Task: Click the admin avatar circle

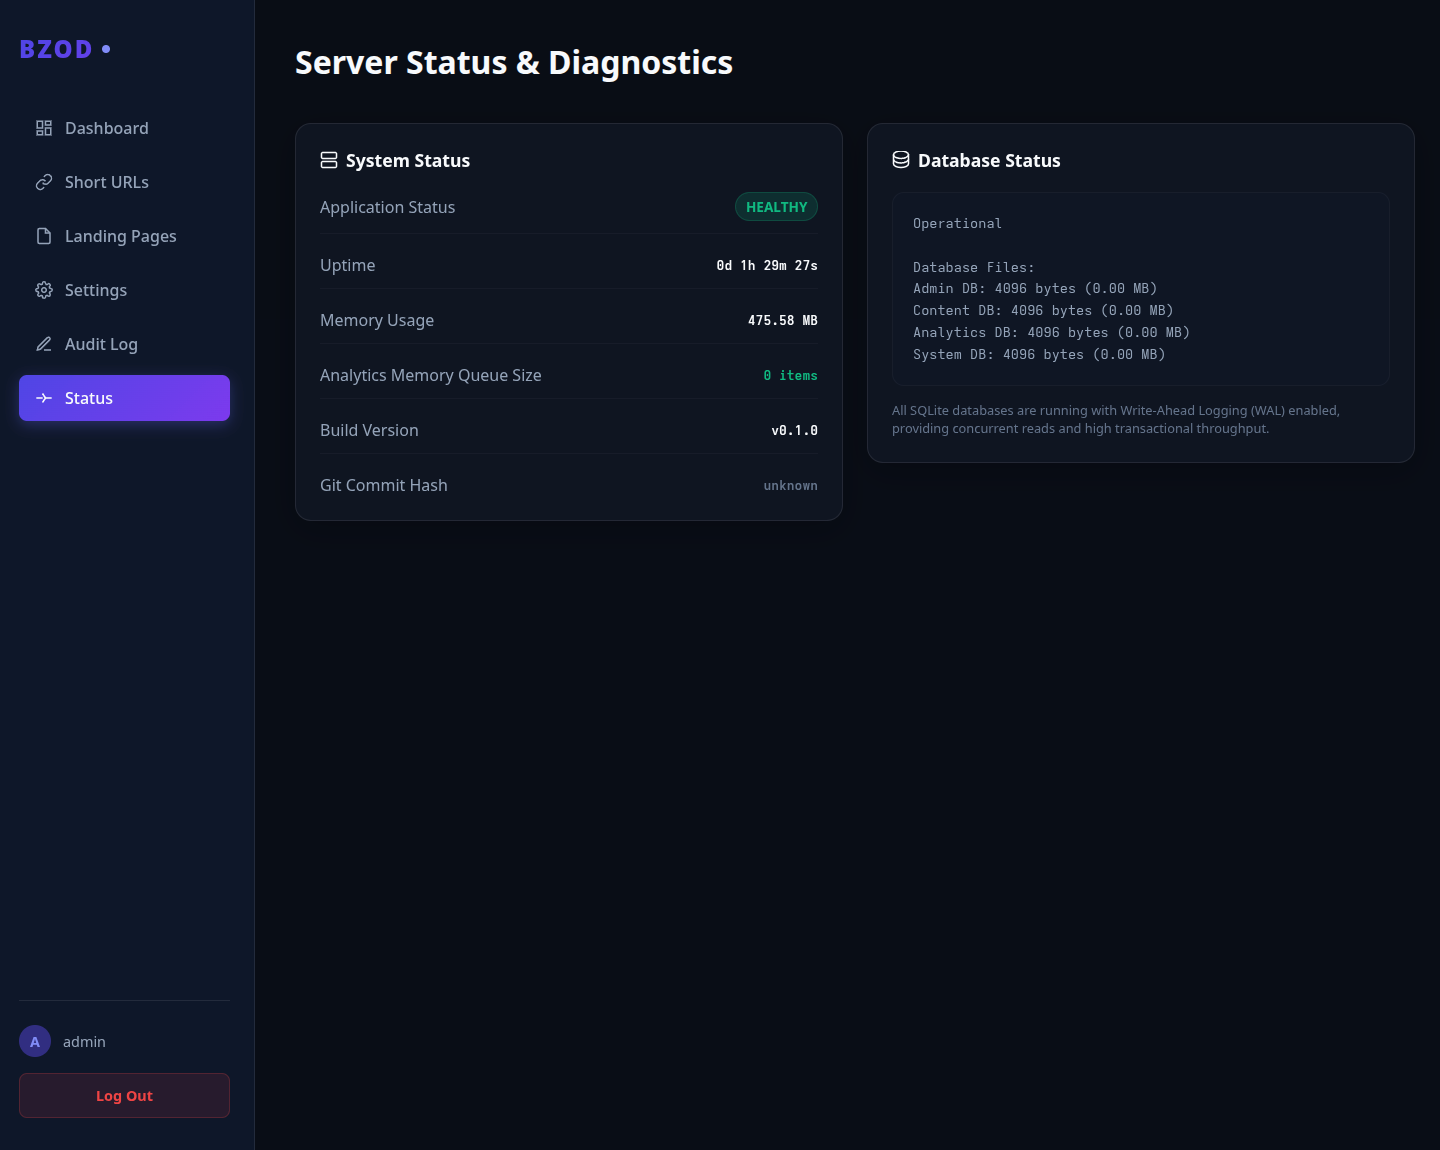Action: (x=35, y=1041)
